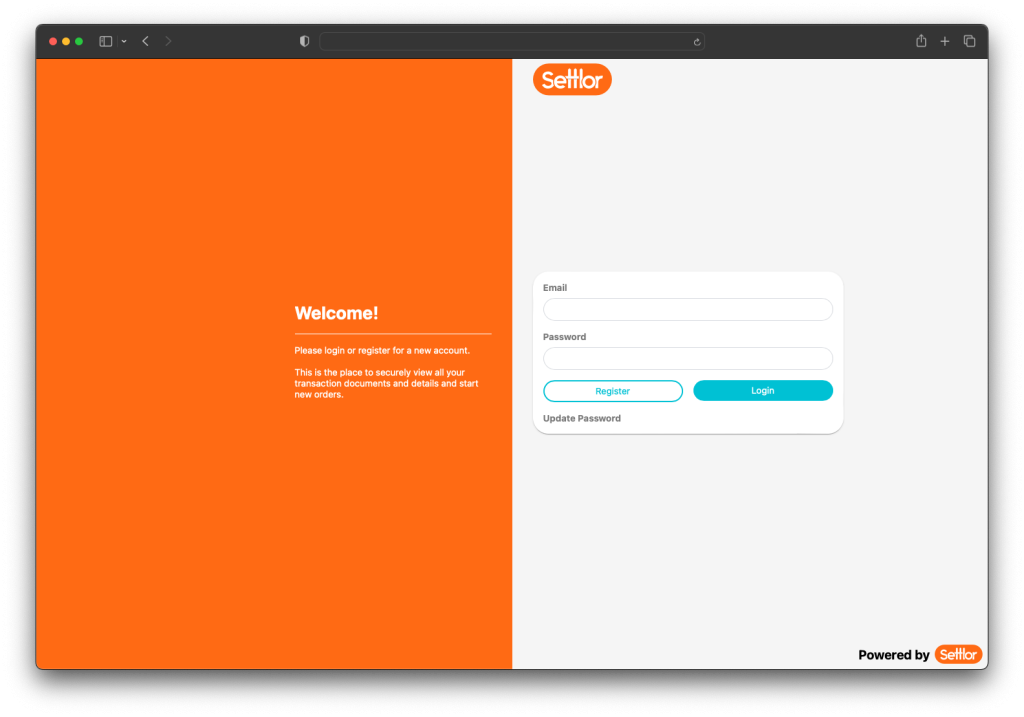Image resolution: width=1024 pixels, height=717 pixels.
Task: Click the green zoom traffic light
Action: pyautogui.click(x=79, y=41)
